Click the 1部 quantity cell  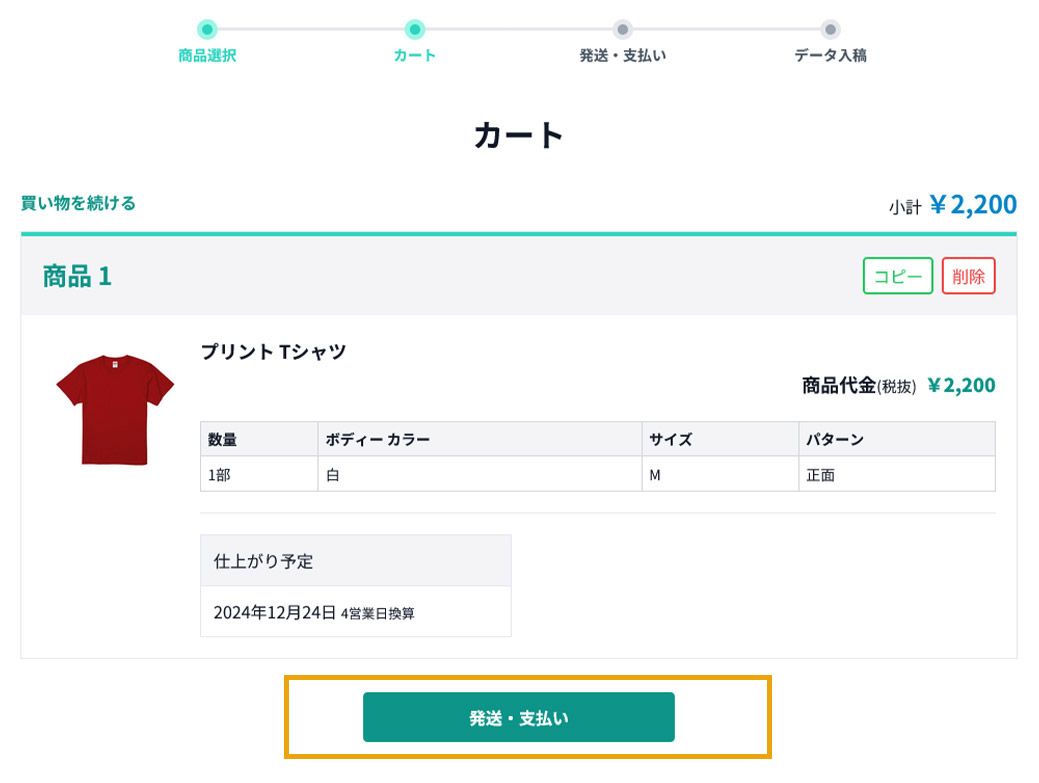coord(259,474)
